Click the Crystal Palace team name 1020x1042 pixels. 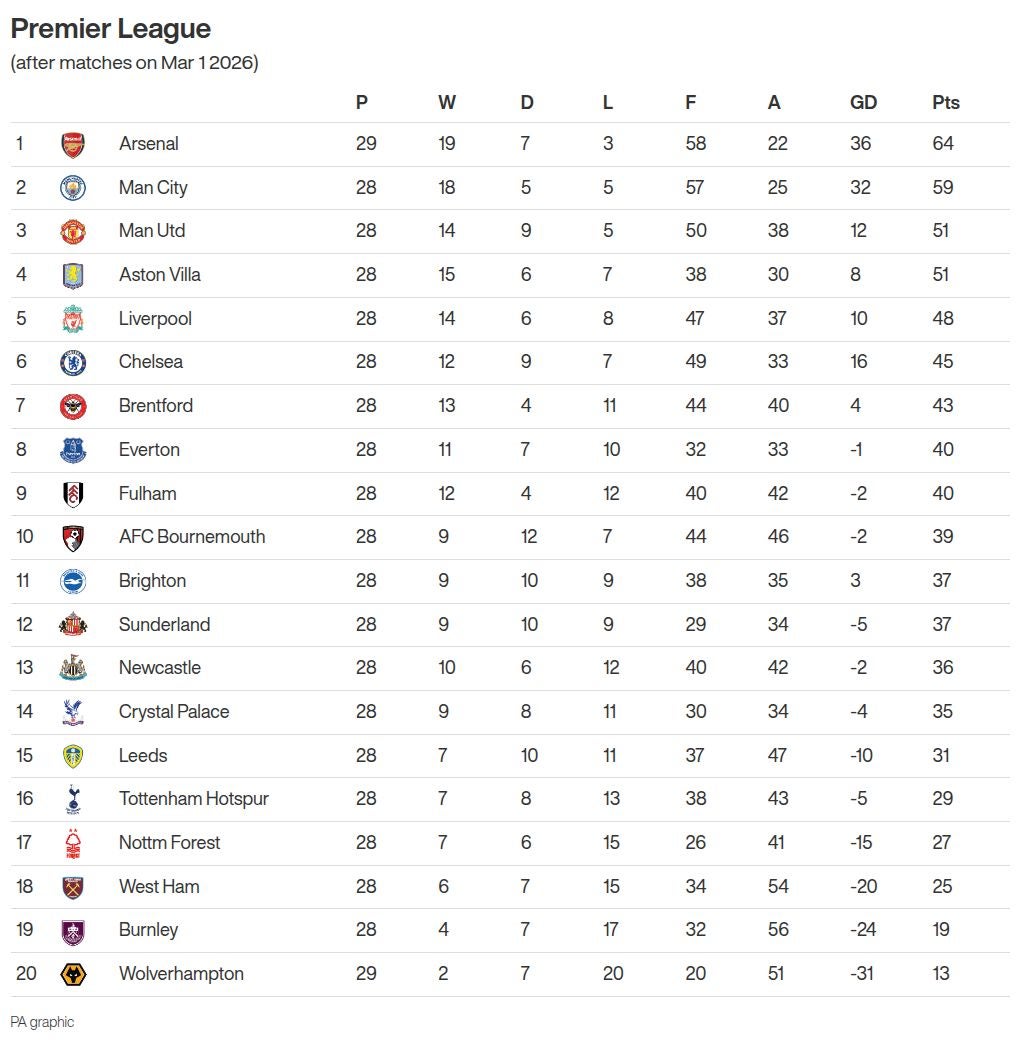(x=174, y=712)
